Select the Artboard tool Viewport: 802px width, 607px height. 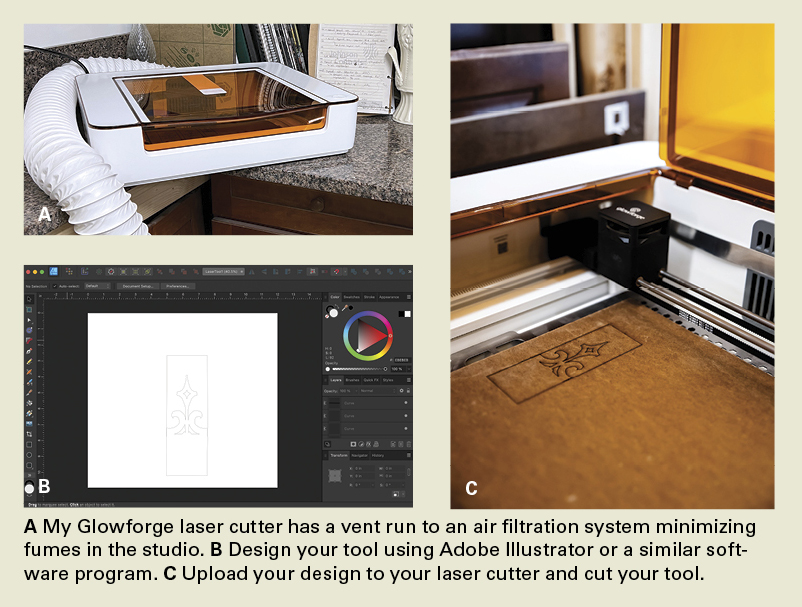tap(29, 309)
